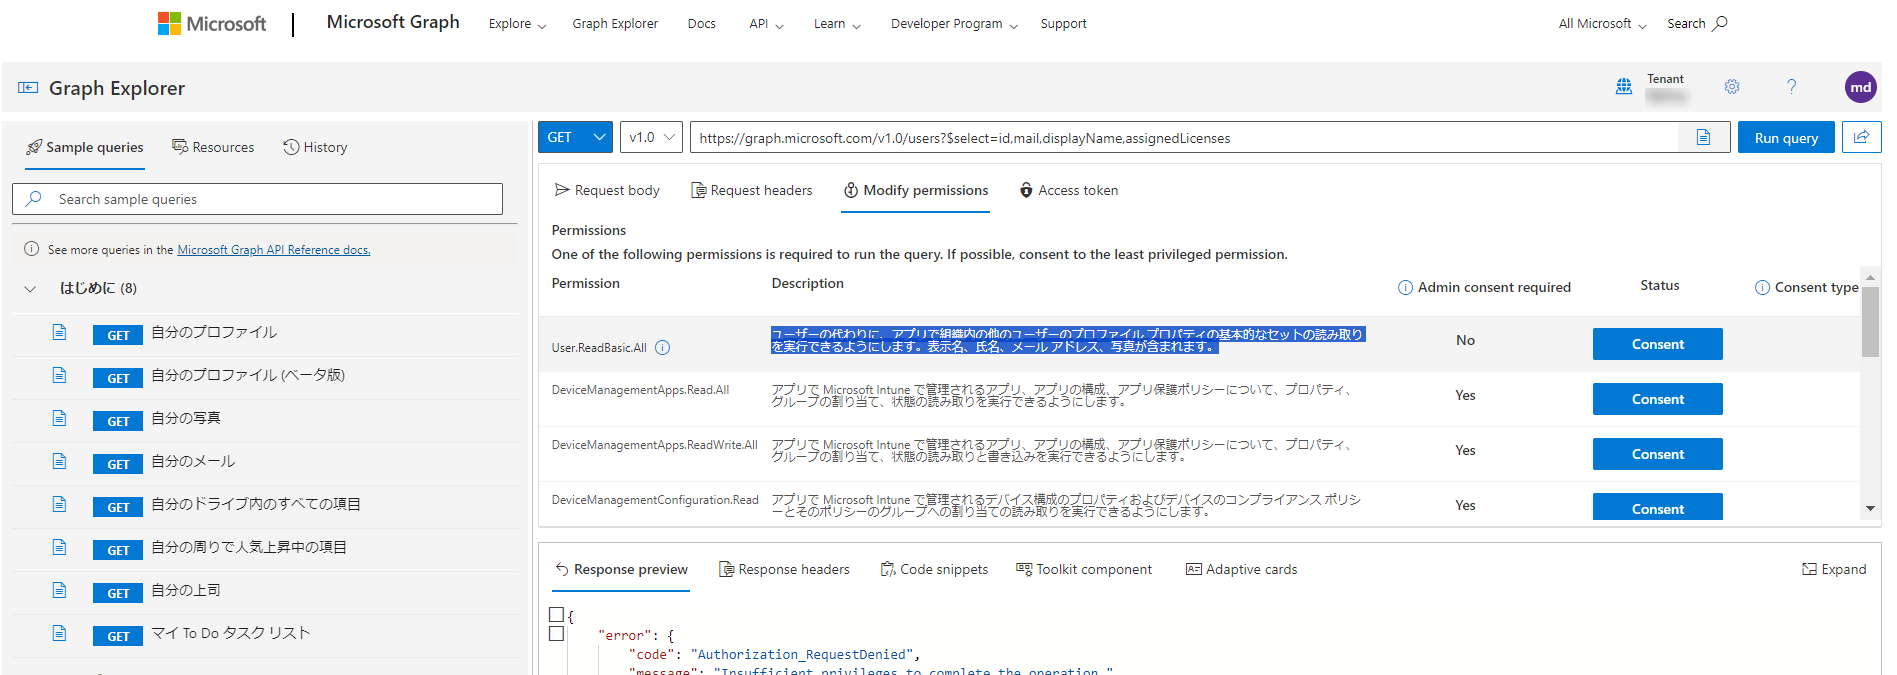1897x675 pixels.
Task: Consent to DeviceManagementApps.ReadWrite.All permission
Action: (x=1657, y=454)
